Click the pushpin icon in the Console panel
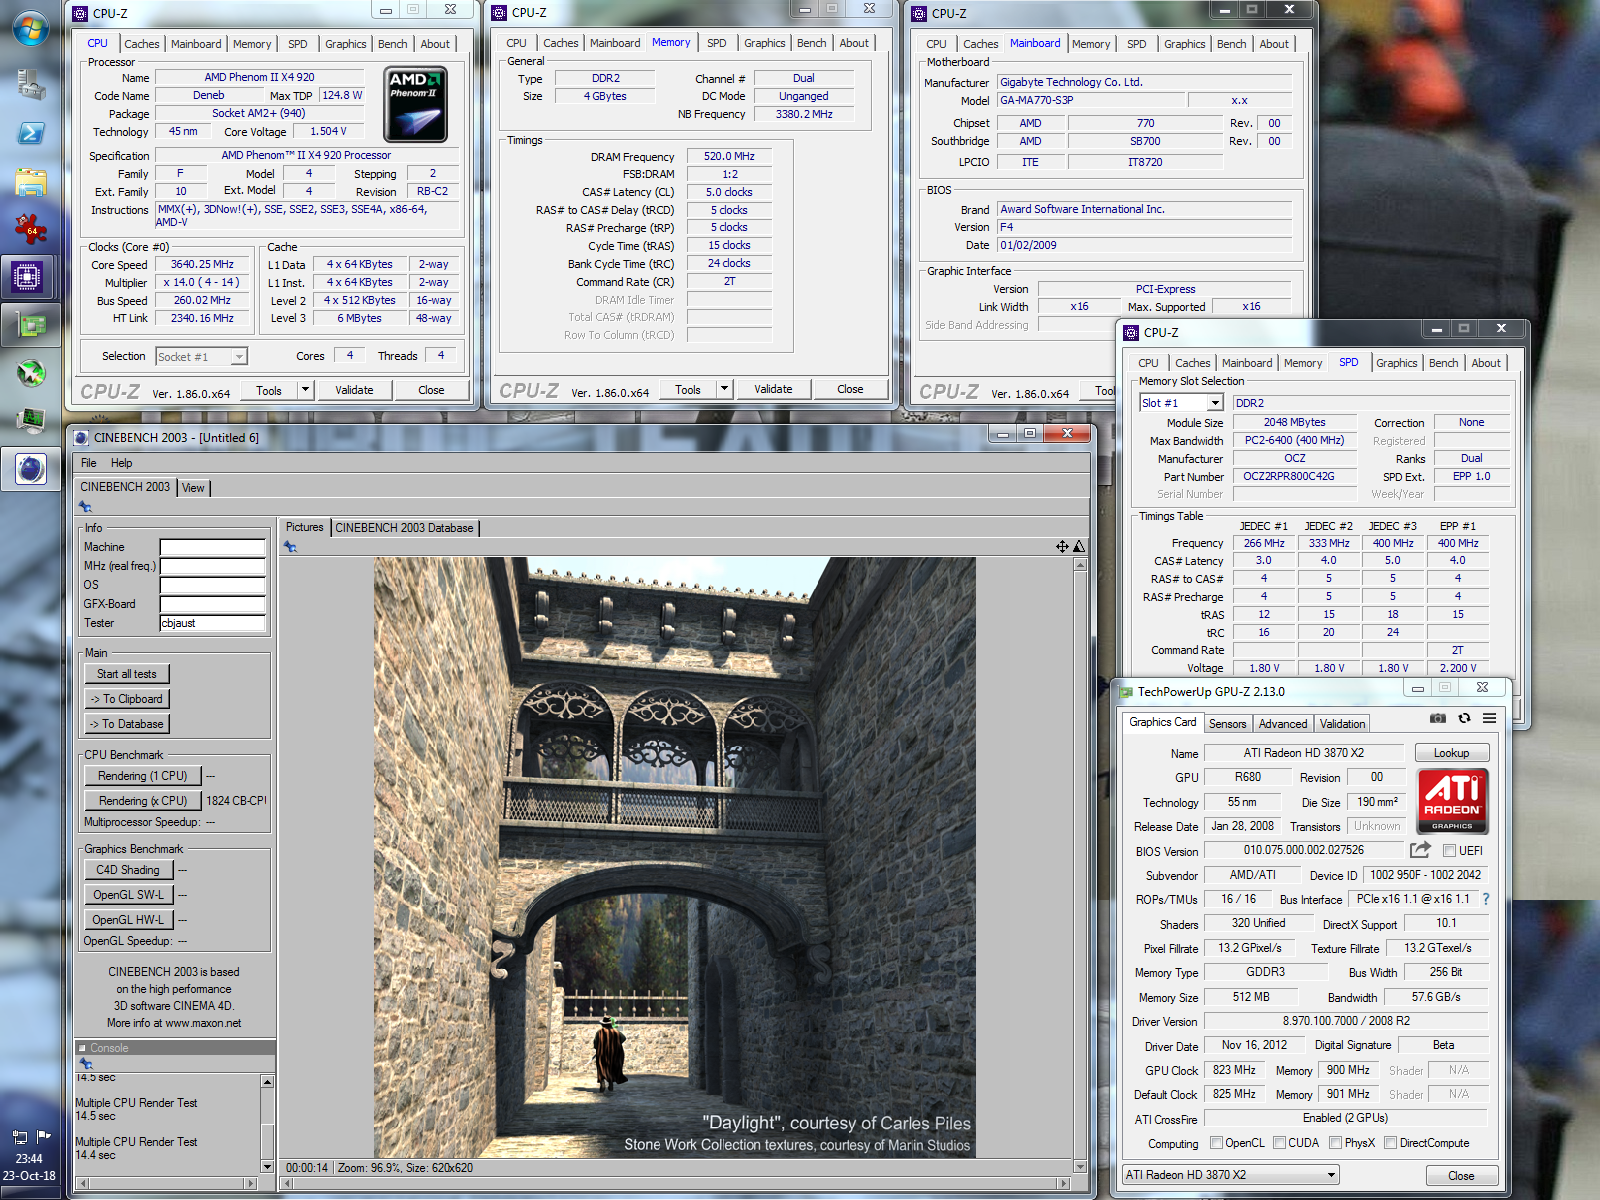The image size is (1600, 1200). point(85,1064)
